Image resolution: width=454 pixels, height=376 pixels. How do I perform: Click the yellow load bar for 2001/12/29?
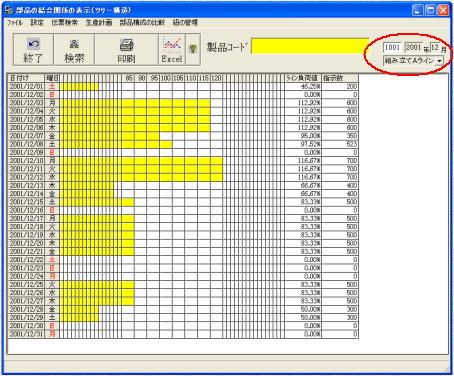tap(79, 318)
